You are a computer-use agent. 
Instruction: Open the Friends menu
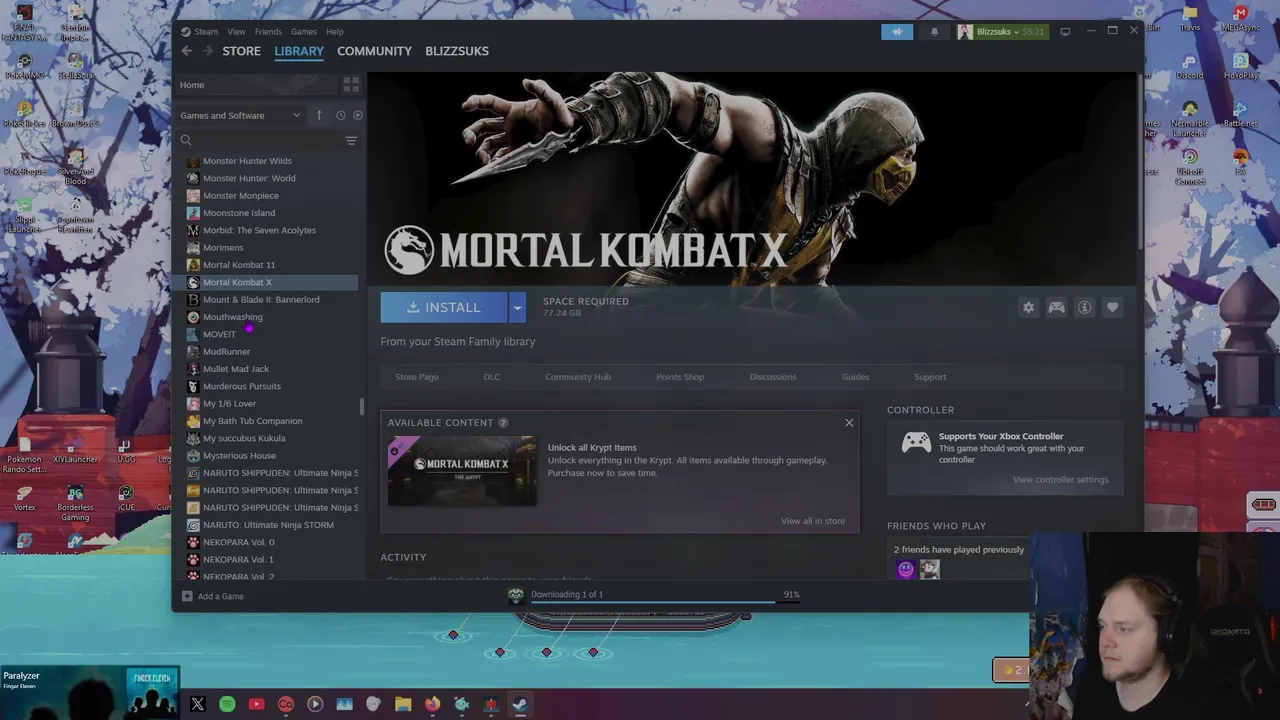tap(268, 32)
